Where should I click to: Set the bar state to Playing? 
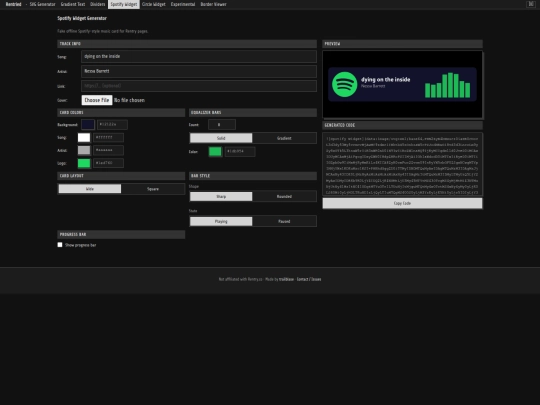click(x=221, y=221)
